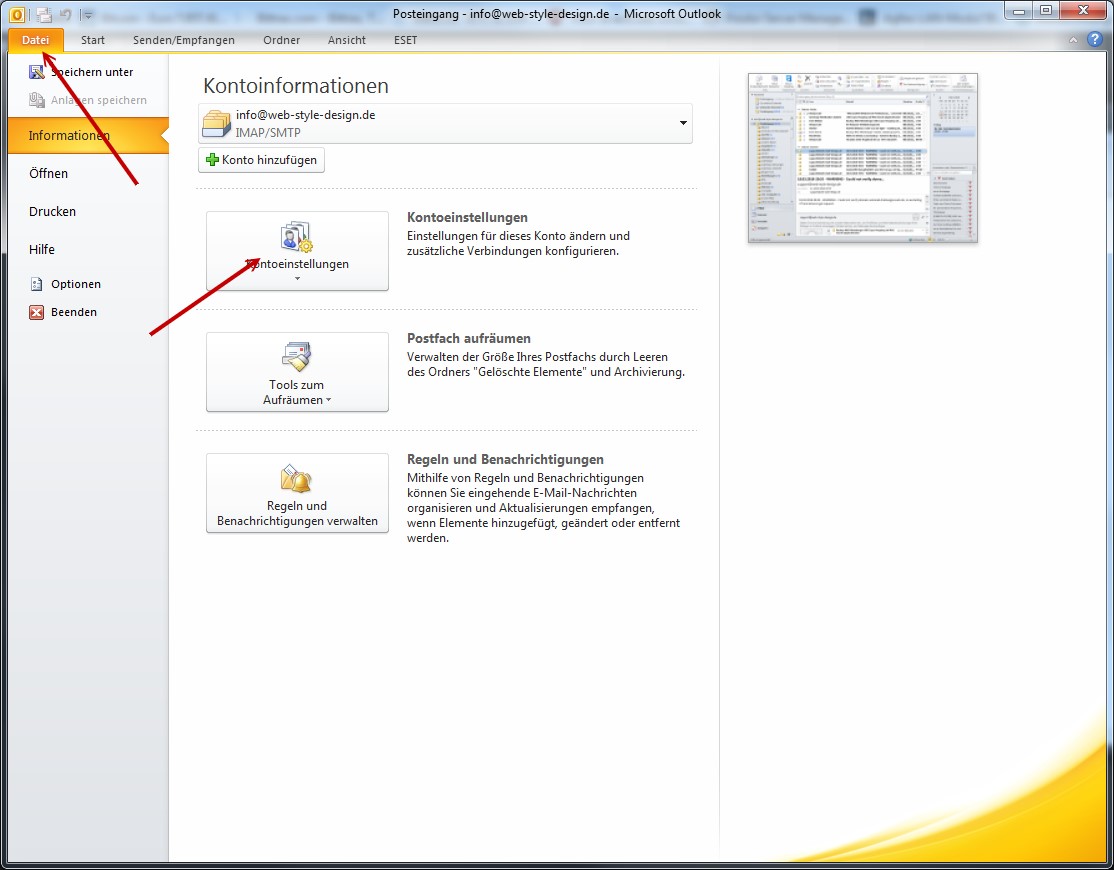Go to the Ordner tab
The width and height of the screenshot is (1114, 870).
coord(281,40)
